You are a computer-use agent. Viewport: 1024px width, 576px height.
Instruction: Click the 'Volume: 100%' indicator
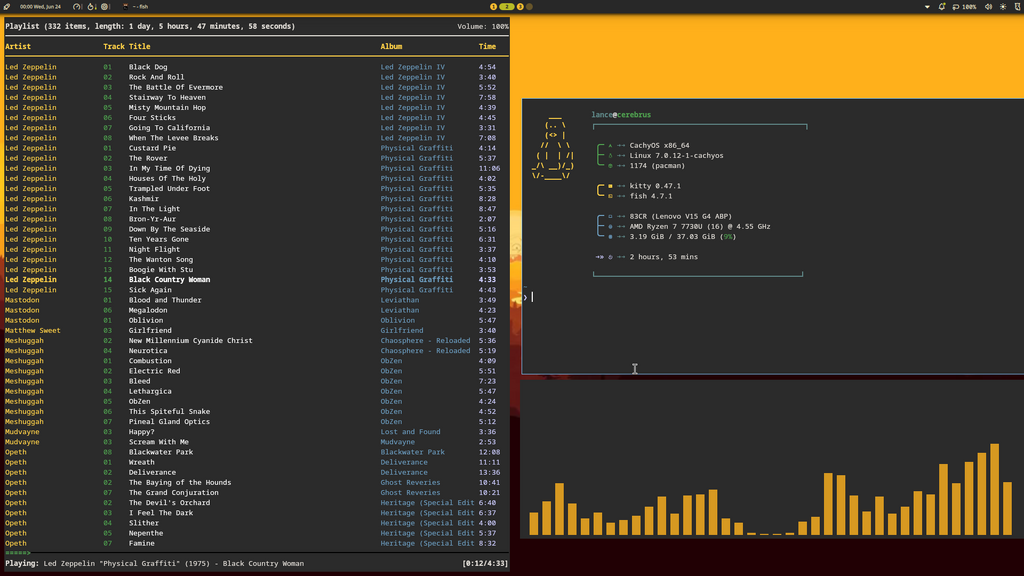pyautogui.click(x=483, y=26)
